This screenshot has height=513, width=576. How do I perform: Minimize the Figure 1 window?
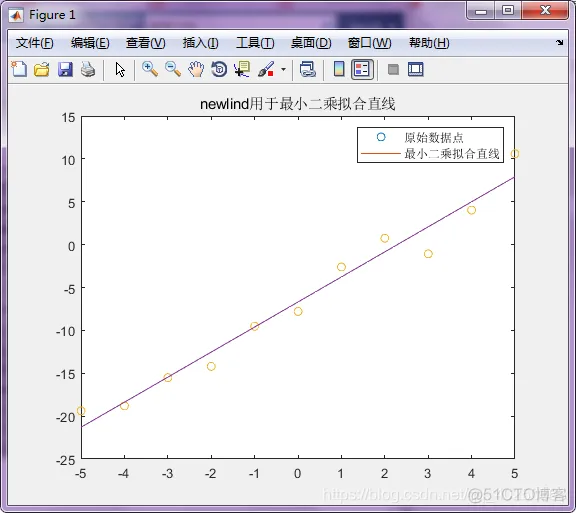pos(481,11)
